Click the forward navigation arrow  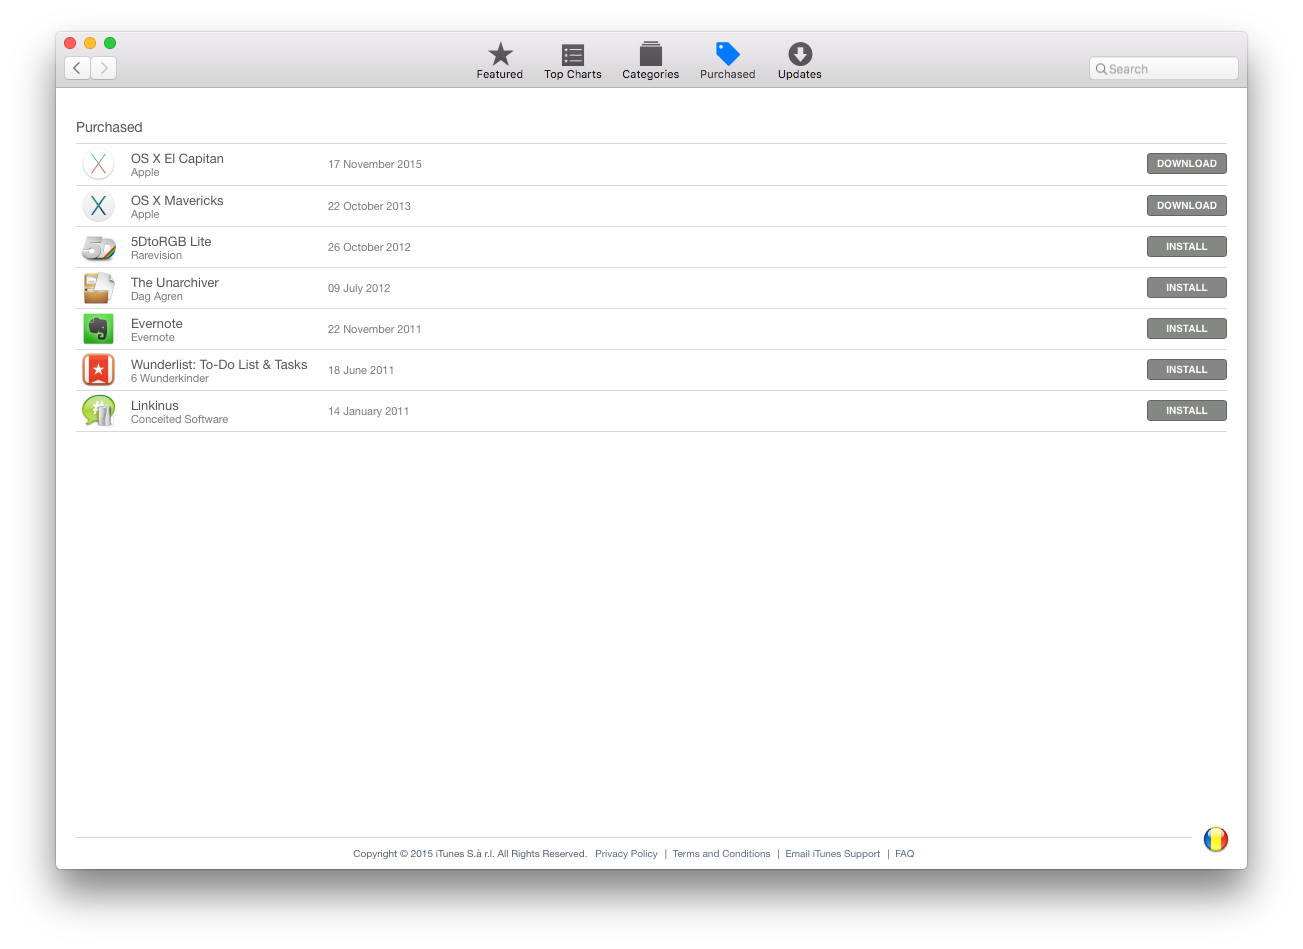[104, 68]
